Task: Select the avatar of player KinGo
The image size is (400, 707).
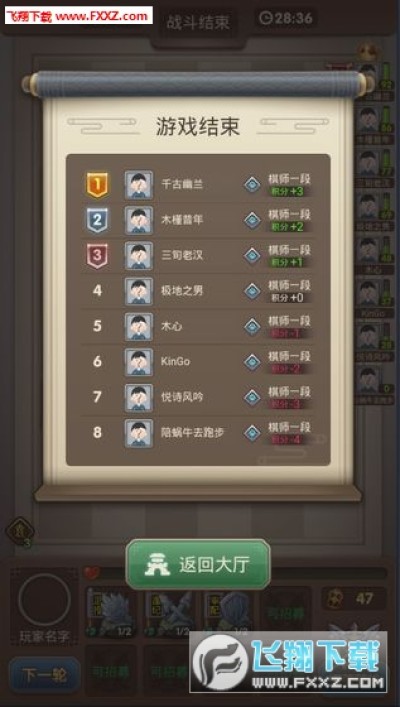Action: click(139, 362)
